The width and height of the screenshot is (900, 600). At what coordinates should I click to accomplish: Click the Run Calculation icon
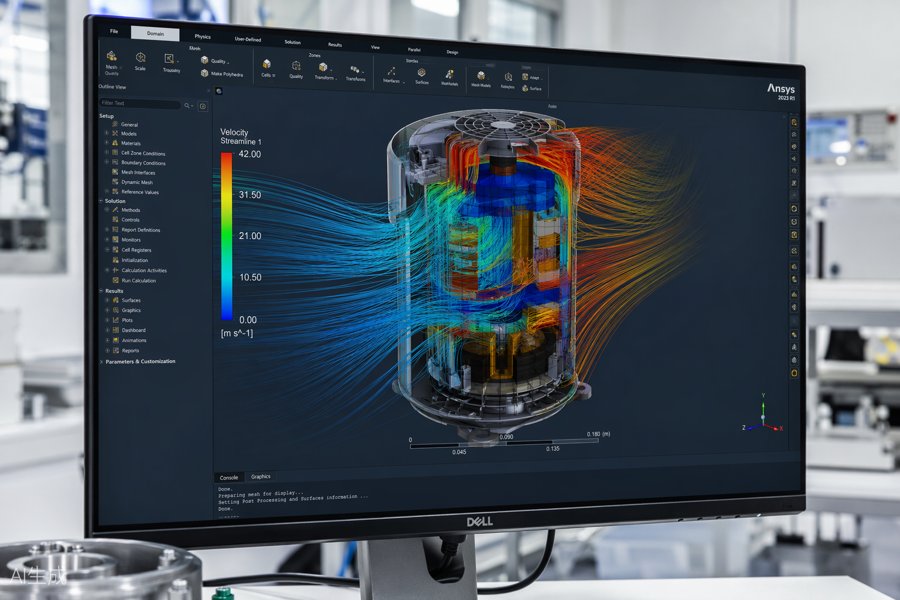click(115, 280)
